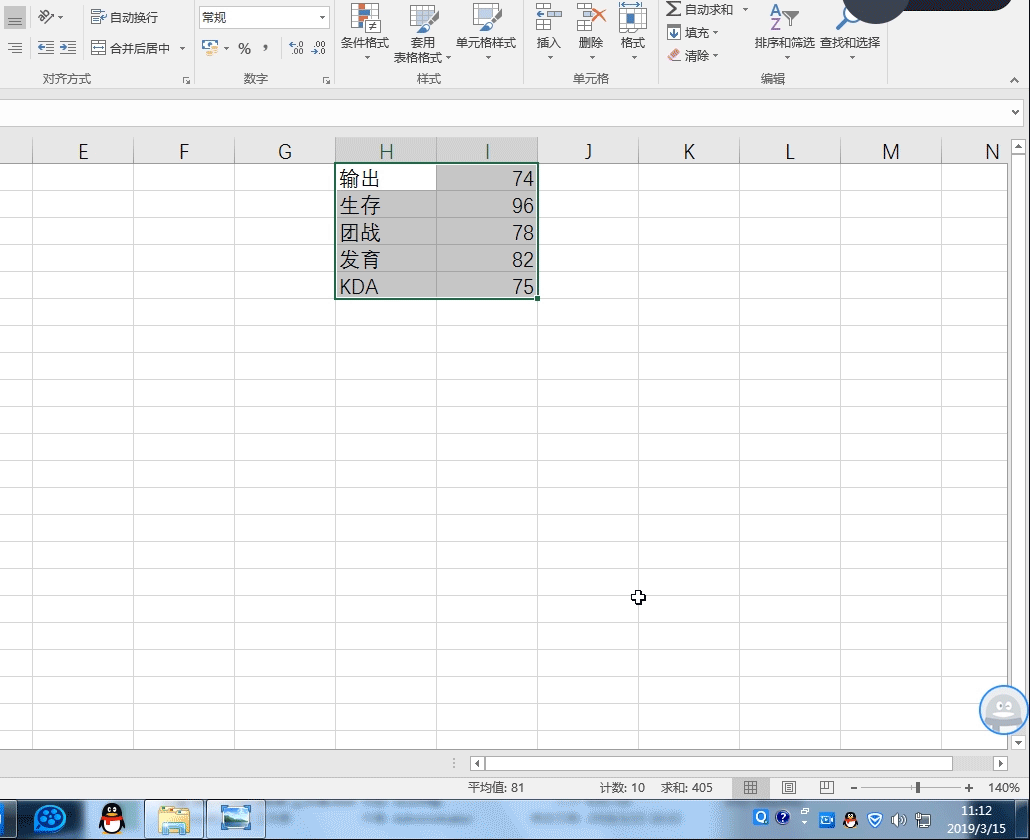Open Cell Styles (单元格样式) gallery
Viewport: 1030px width, 840px height.
[x=486, y=32]
